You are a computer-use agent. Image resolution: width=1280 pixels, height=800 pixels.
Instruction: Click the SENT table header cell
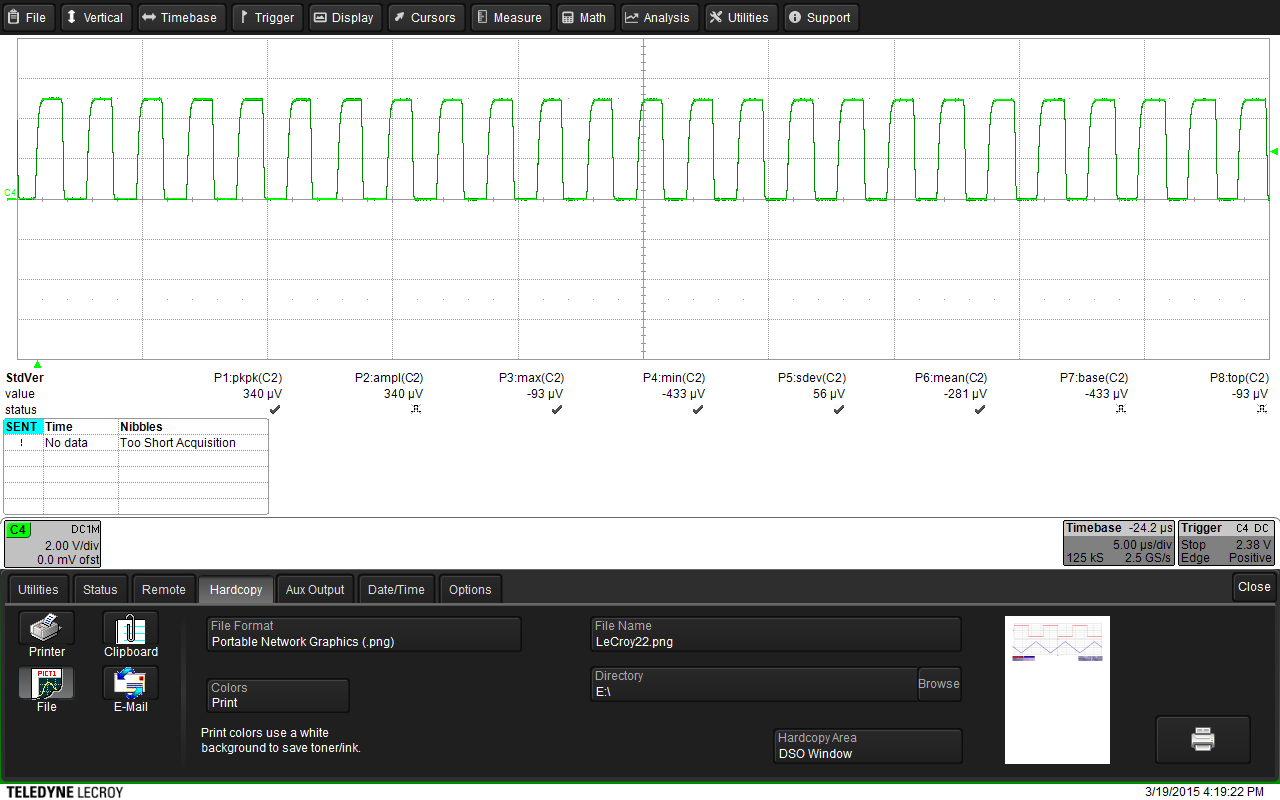point(23,427)
